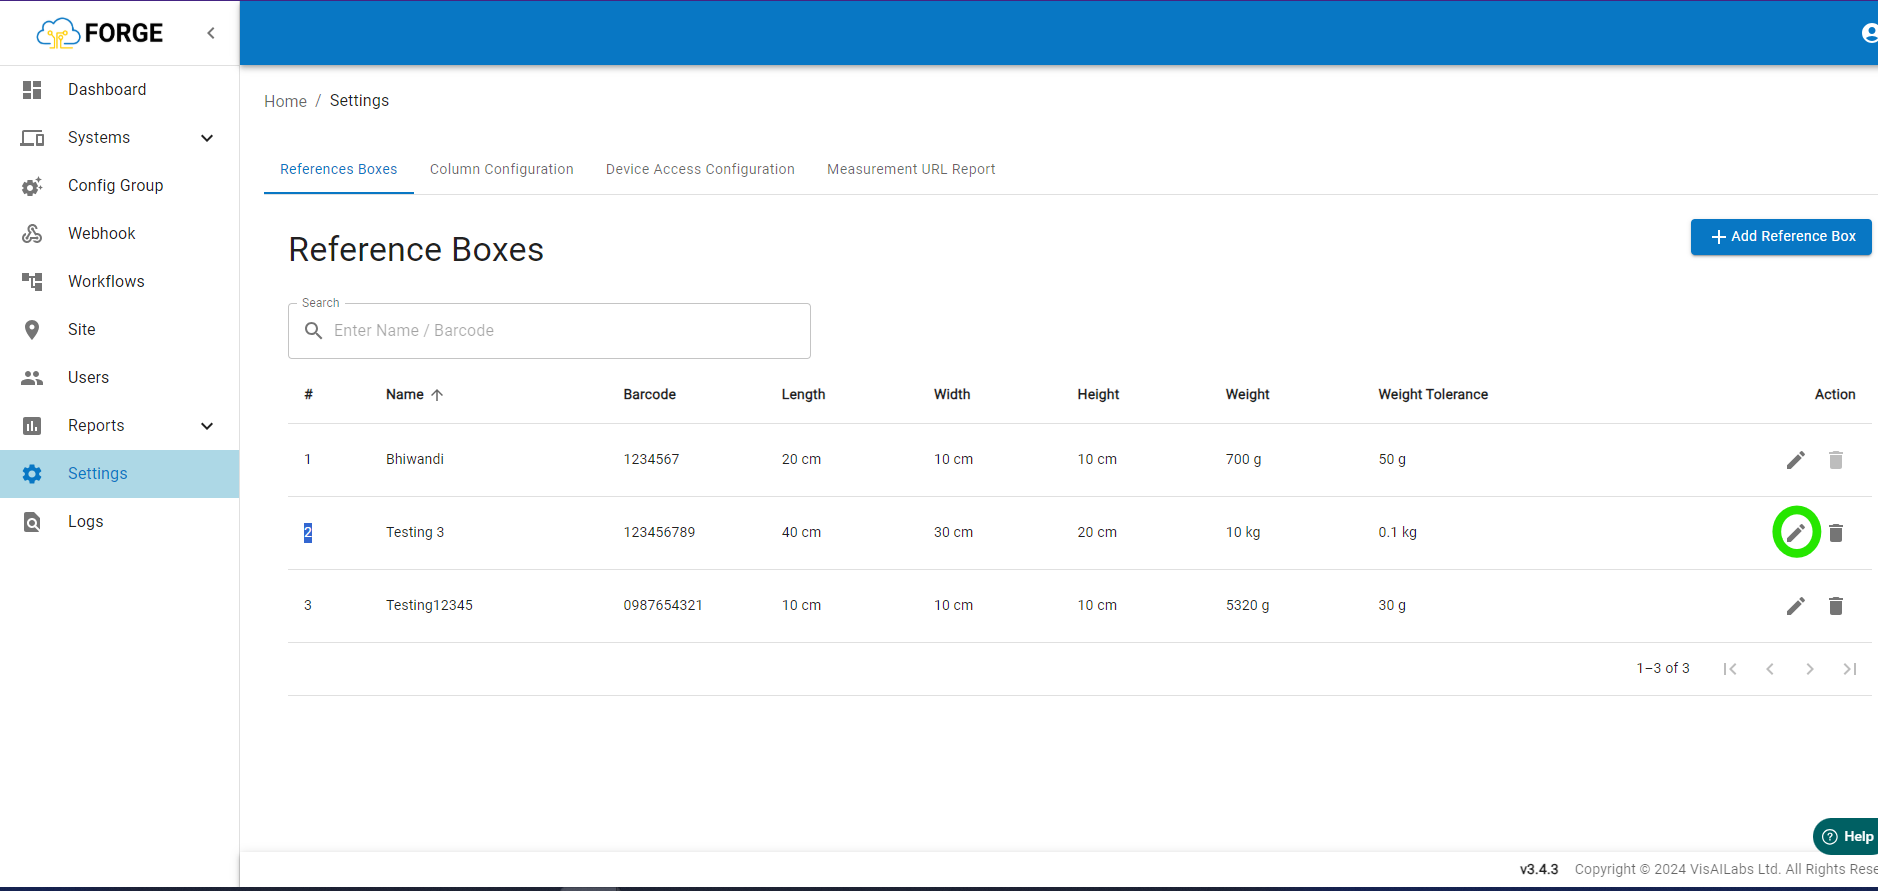The image size is (1878, 891).
Task: Go to the last table page
Action: (1850, 669)
